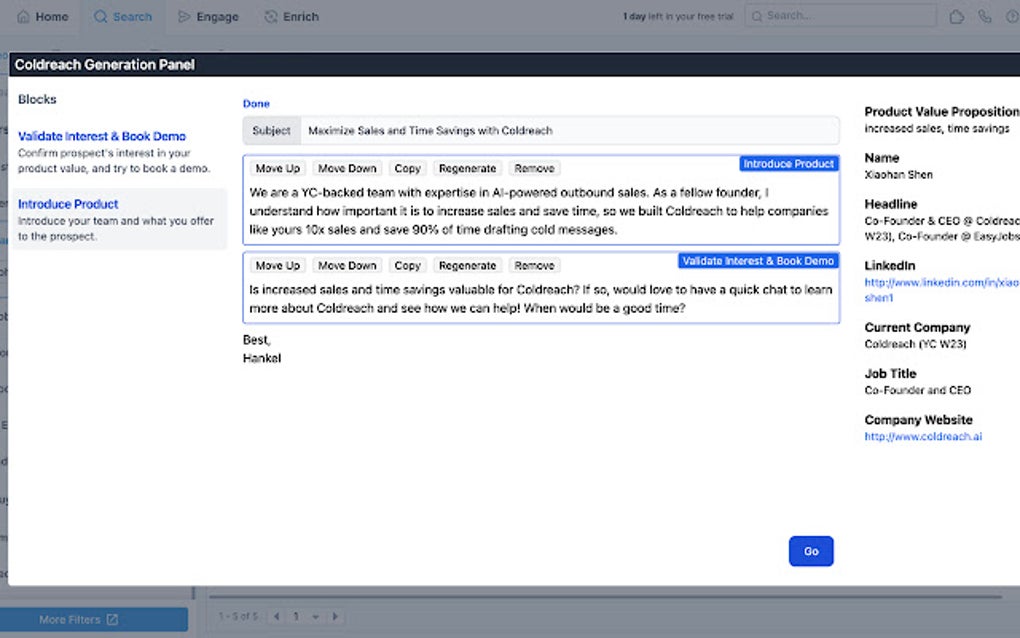Click the '1 day left in your free trial' notice

(678, 16)
